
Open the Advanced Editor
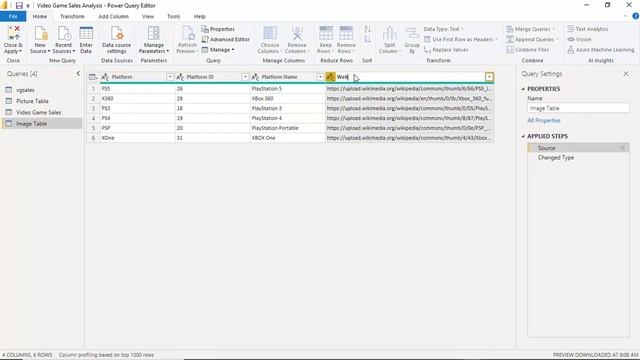[225, 39]
